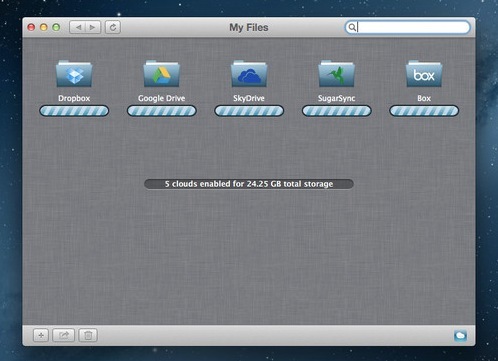The height and width of the screenshot is (361, 498).
Task: Click the Box storage progress bar
Action: click(424, 111)
